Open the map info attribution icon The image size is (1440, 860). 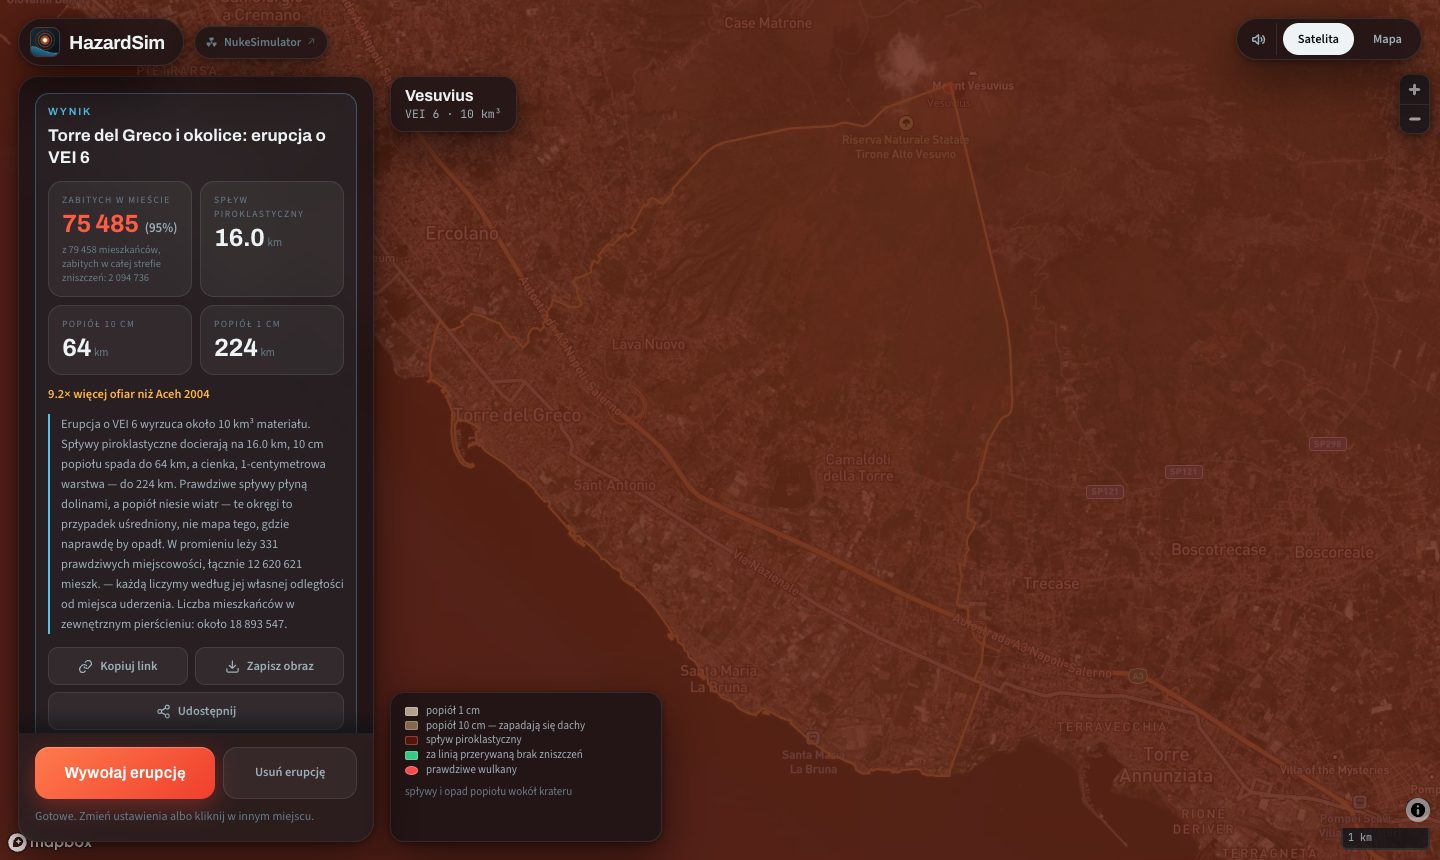coord(1418,810)
